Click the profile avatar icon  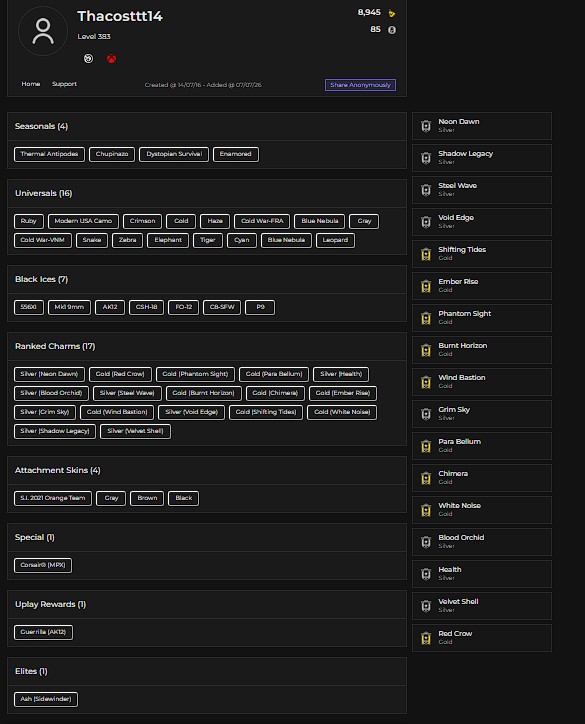click(x=42, y=31)
